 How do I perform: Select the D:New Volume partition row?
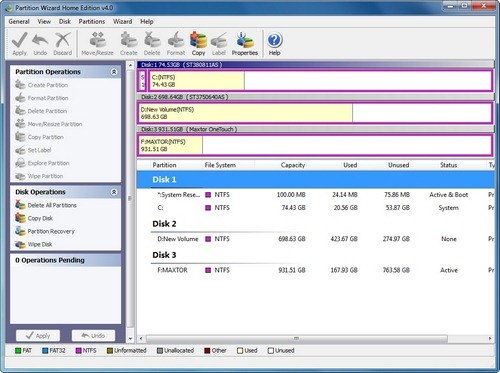pos(315,239)
